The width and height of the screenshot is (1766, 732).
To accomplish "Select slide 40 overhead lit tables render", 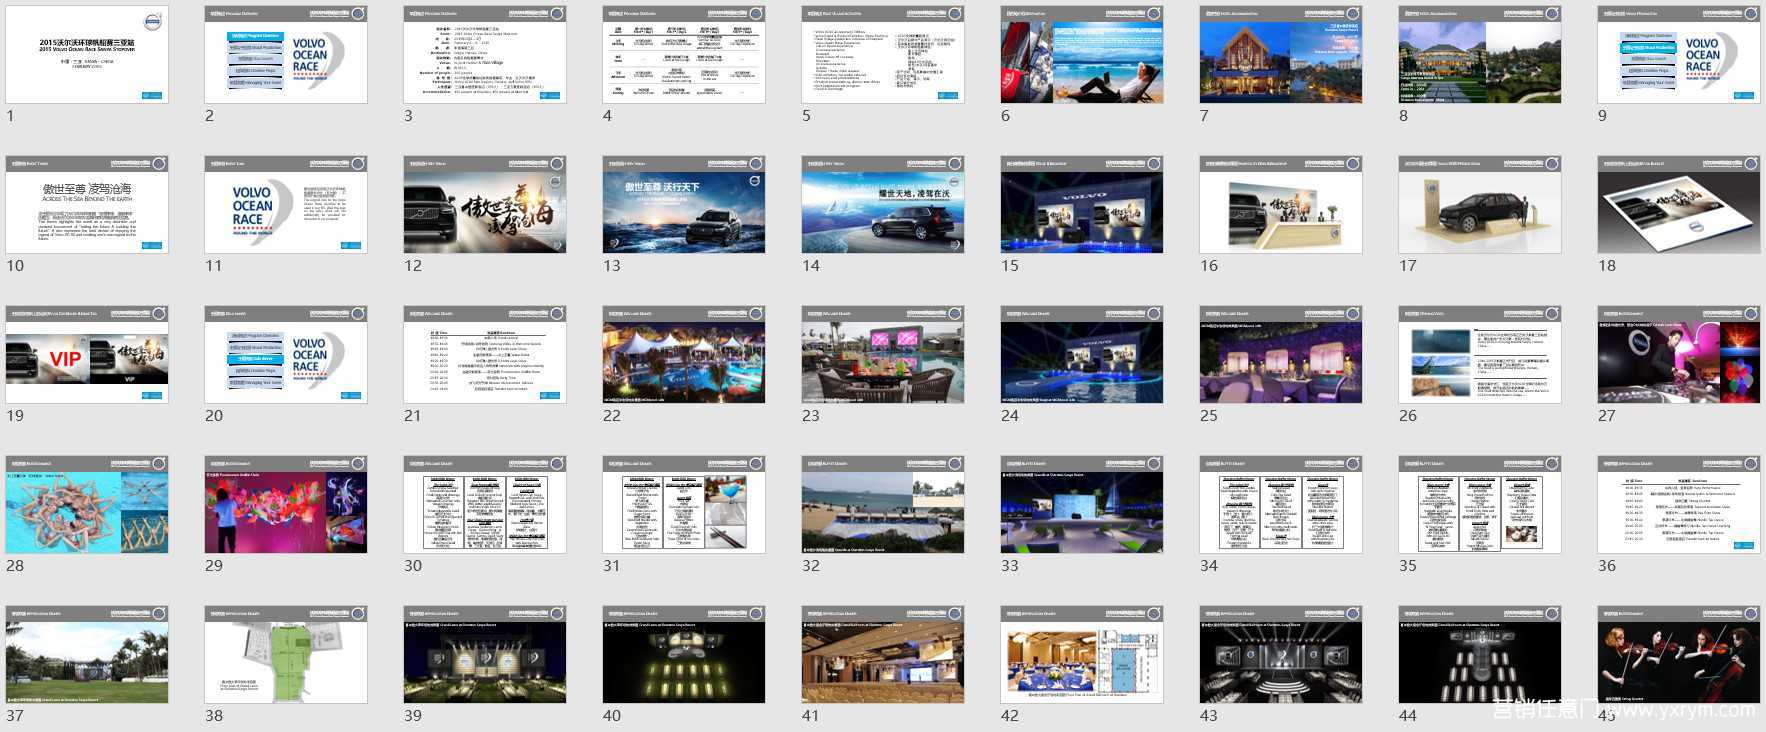I will pos(684,654).
